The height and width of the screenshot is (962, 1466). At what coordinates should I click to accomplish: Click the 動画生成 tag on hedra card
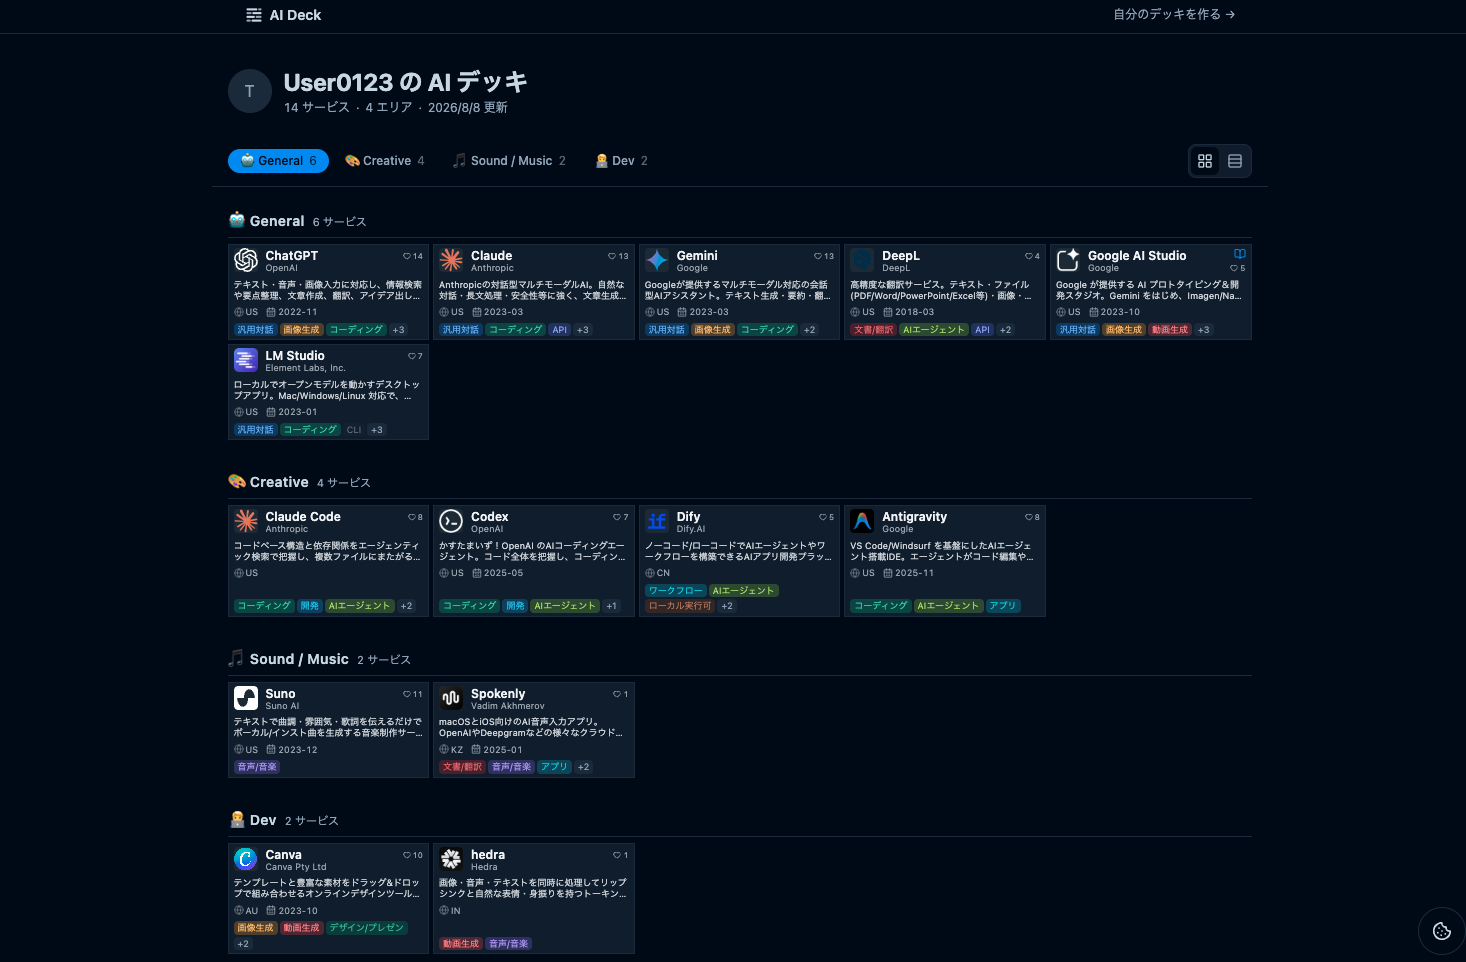[461, 944]
